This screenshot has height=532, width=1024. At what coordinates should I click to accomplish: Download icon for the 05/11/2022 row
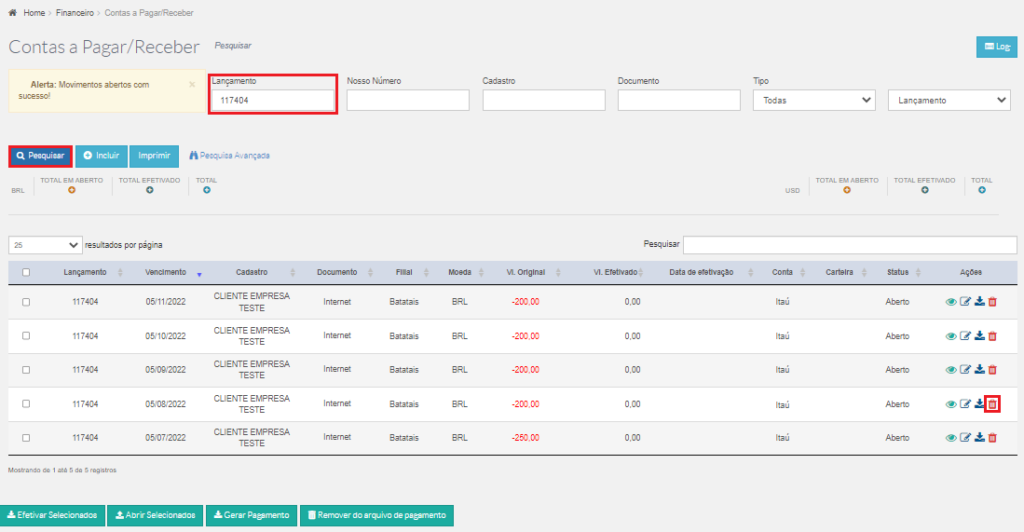click(980, 302)
